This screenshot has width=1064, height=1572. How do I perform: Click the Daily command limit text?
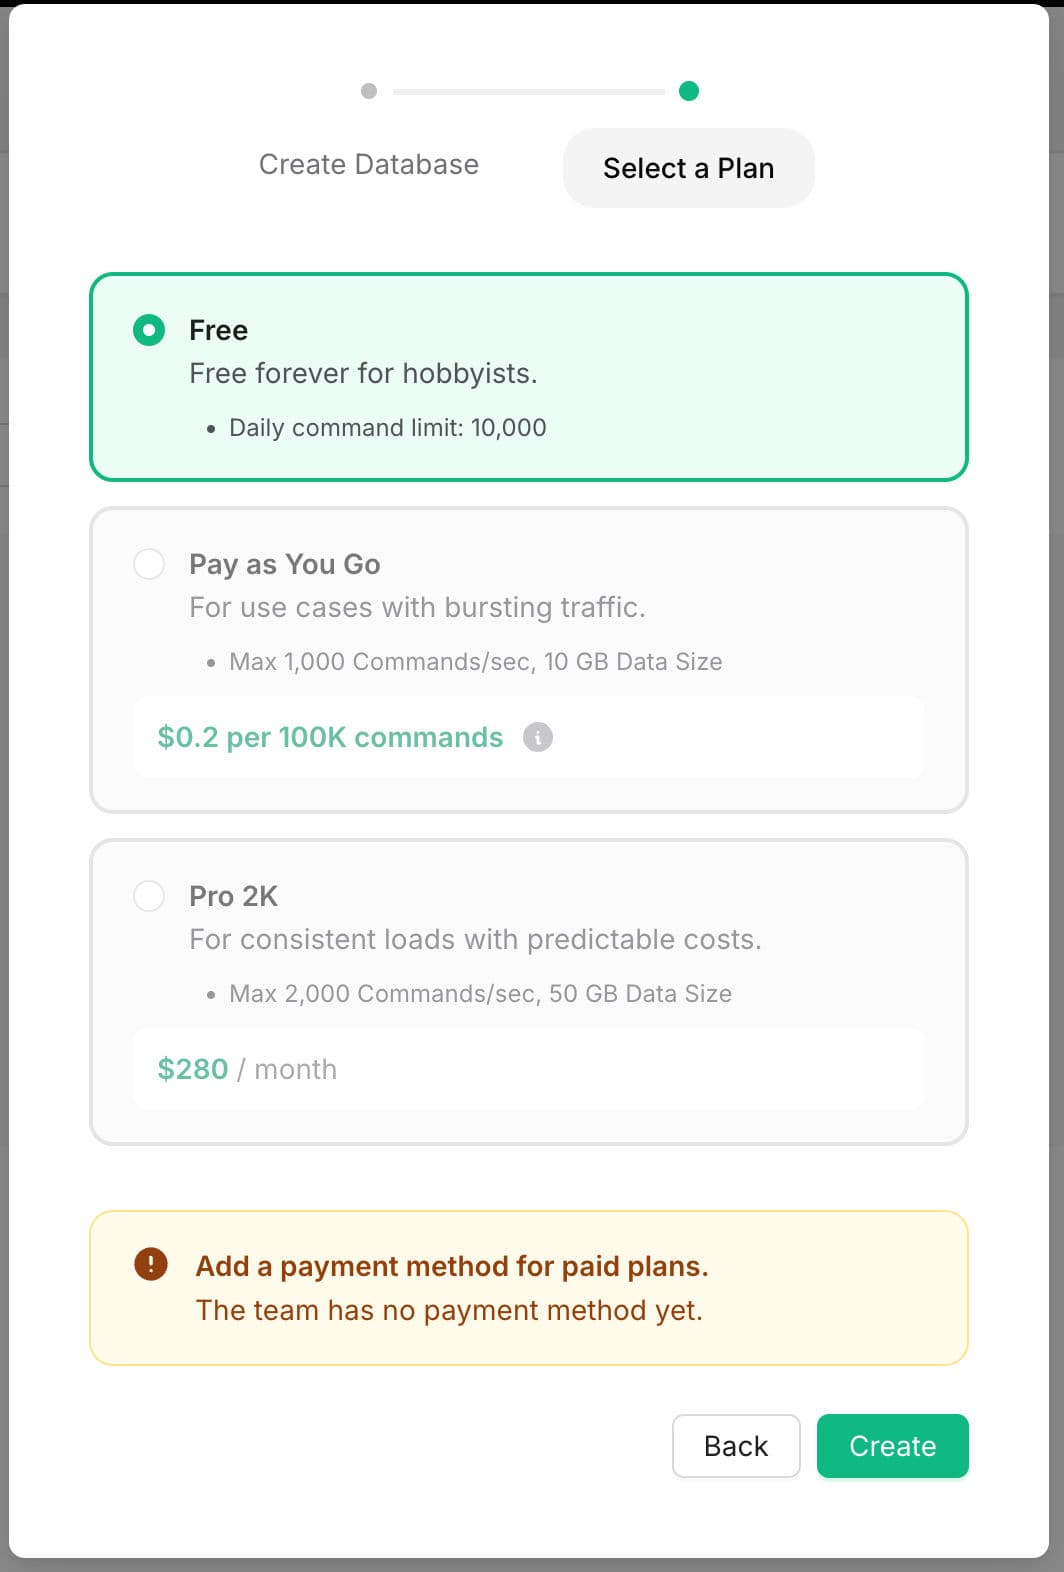click(x=387, y=428)
